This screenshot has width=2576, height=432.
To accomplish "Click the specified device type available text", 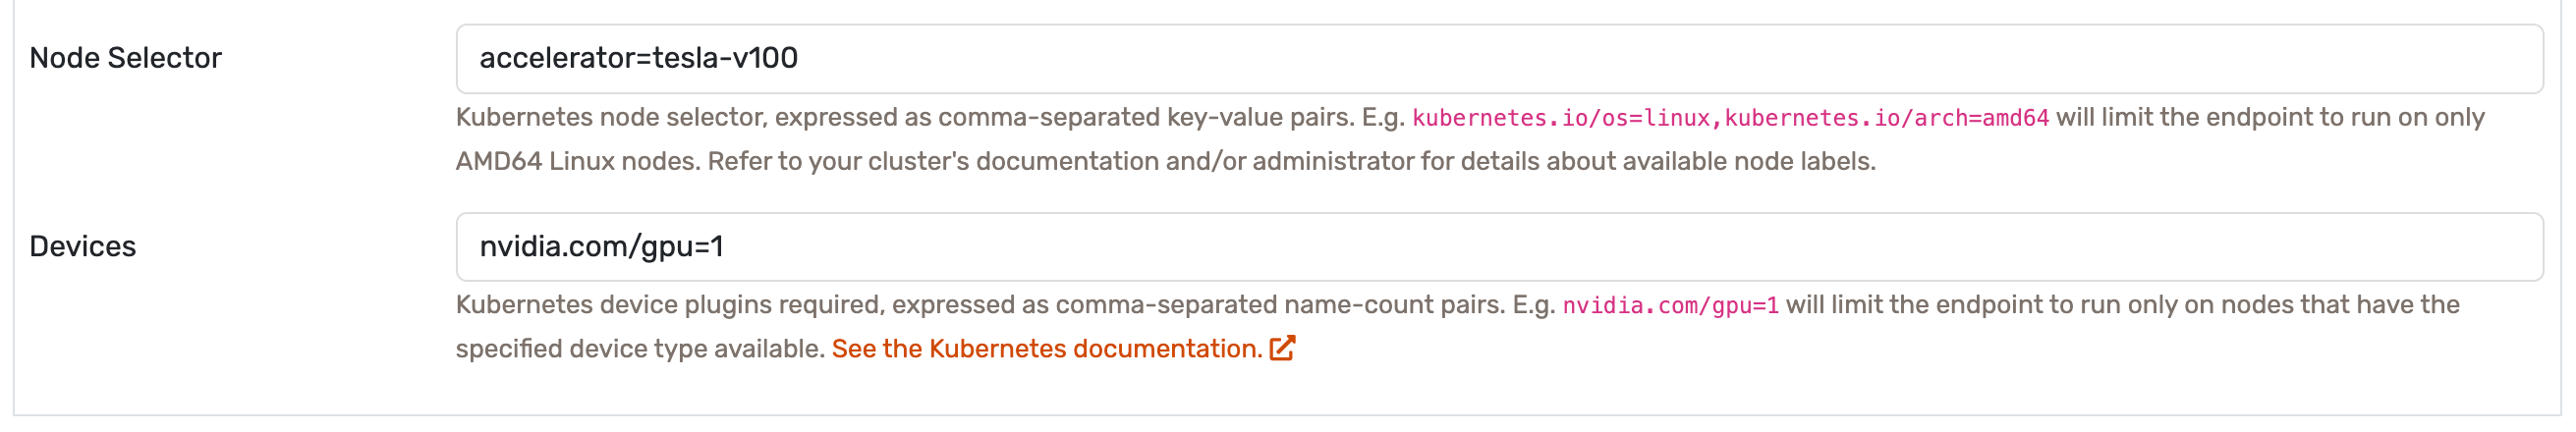I will 640,349.
